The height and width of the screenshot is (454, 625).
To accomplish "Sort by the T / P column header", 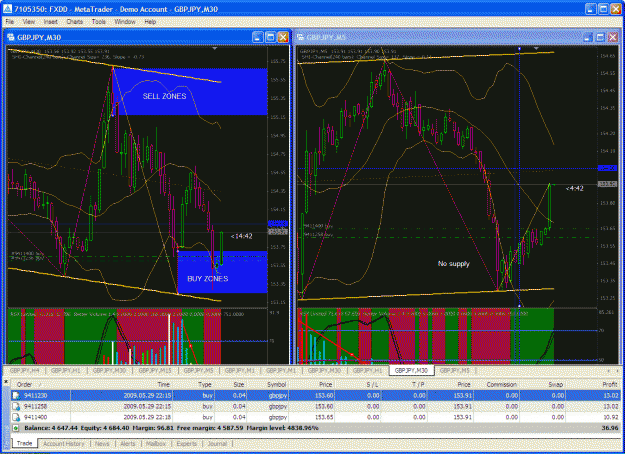I will [419, 384].
